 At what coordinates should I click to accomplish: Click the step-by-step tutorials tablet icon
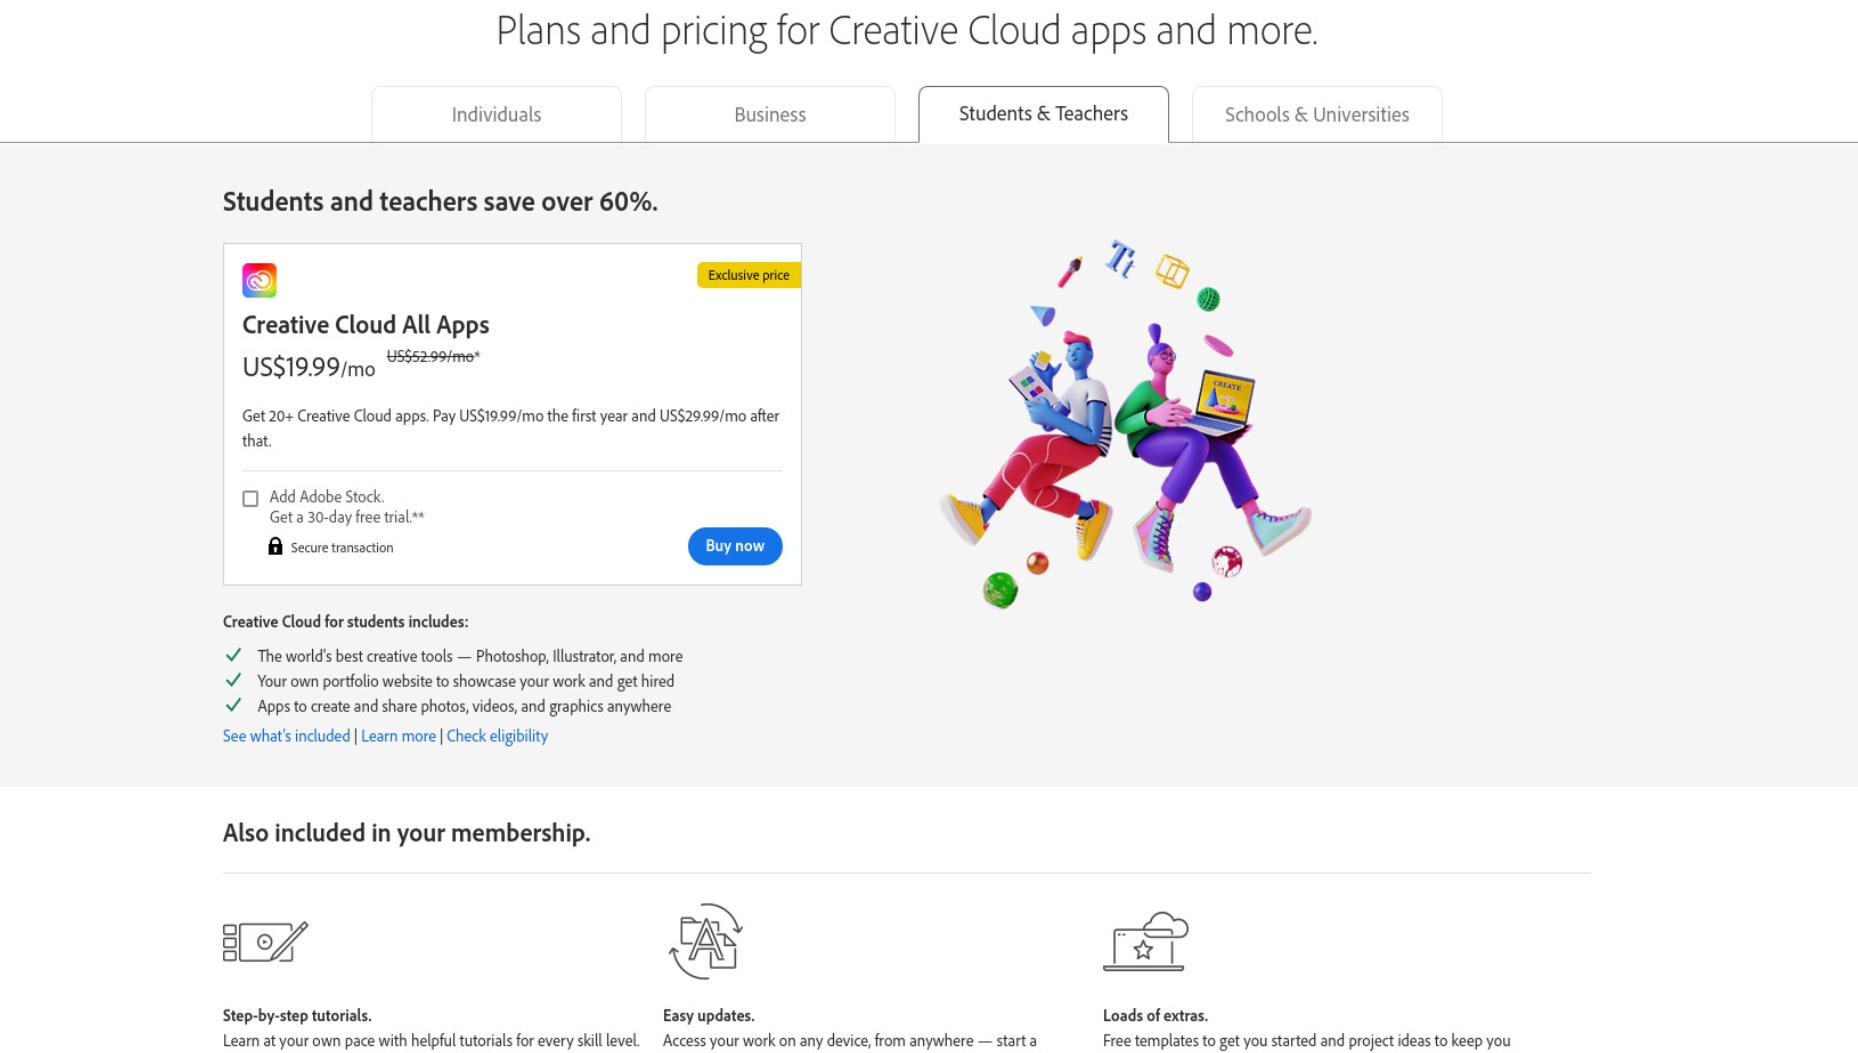265,942
